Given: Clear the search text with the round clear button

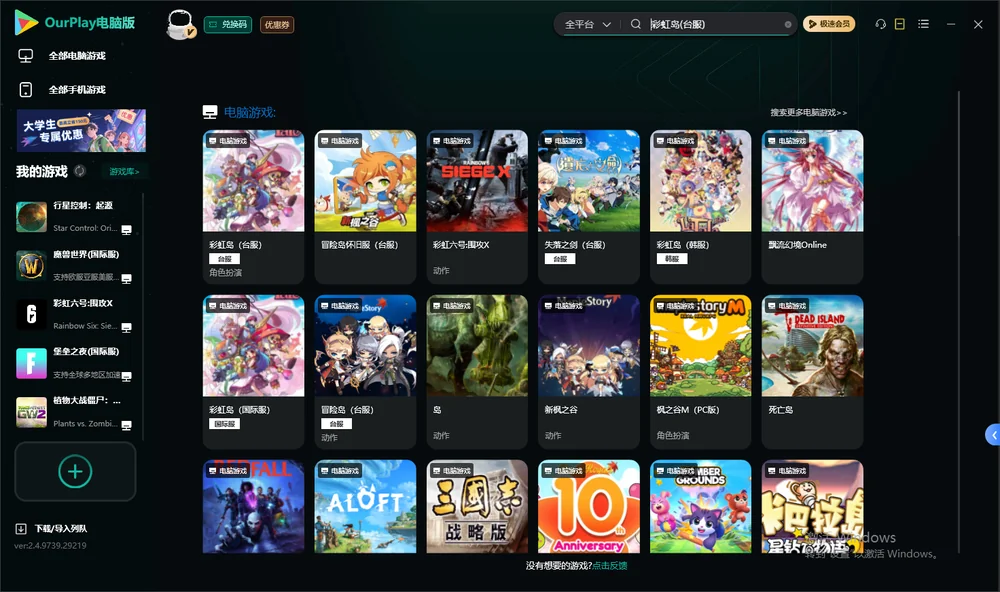Looking at the screenshot, I should pyautogui.click(x=788, y=24).
